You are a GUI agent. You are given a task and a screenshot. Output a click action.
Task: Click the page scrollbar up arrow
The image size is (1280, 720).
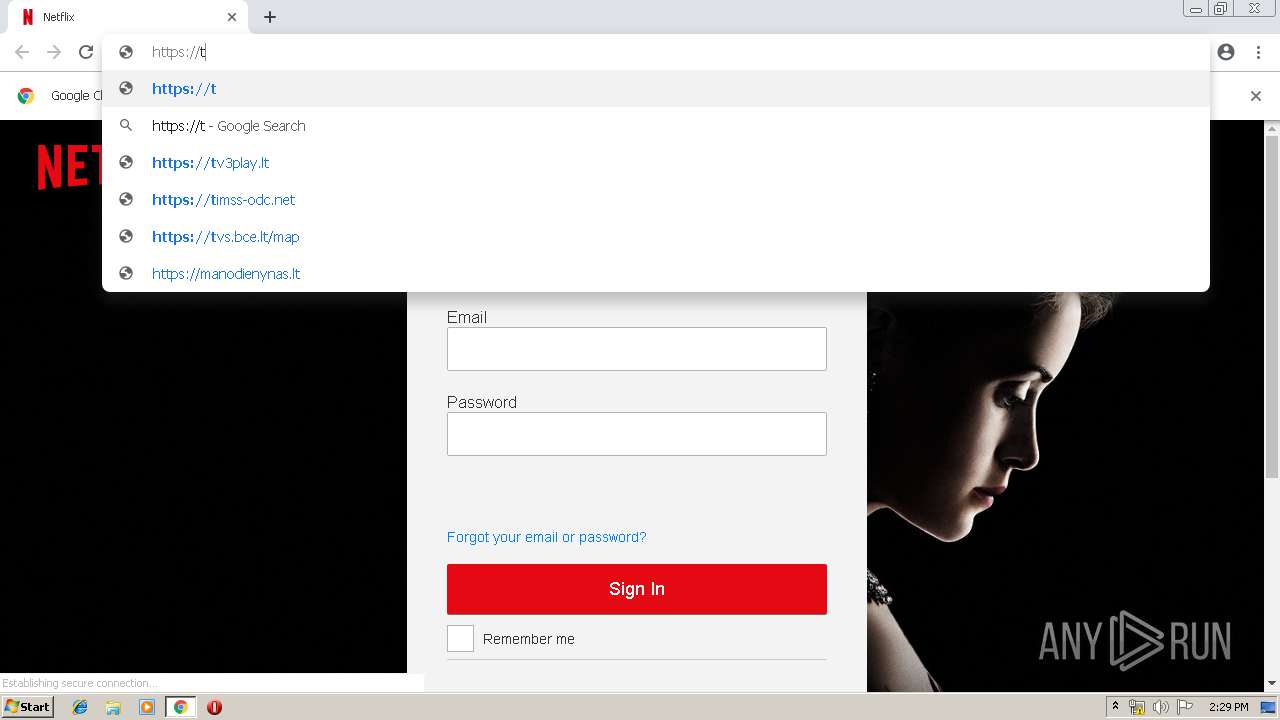[1272, 128]
